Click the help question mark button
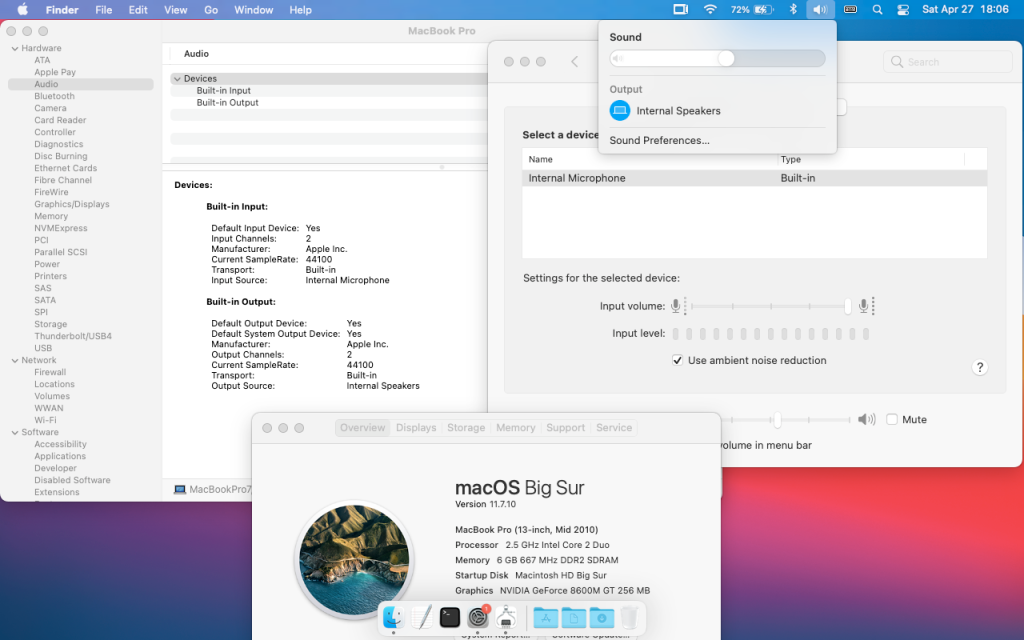Screen dimensions: 1024x640 (980, 368)
